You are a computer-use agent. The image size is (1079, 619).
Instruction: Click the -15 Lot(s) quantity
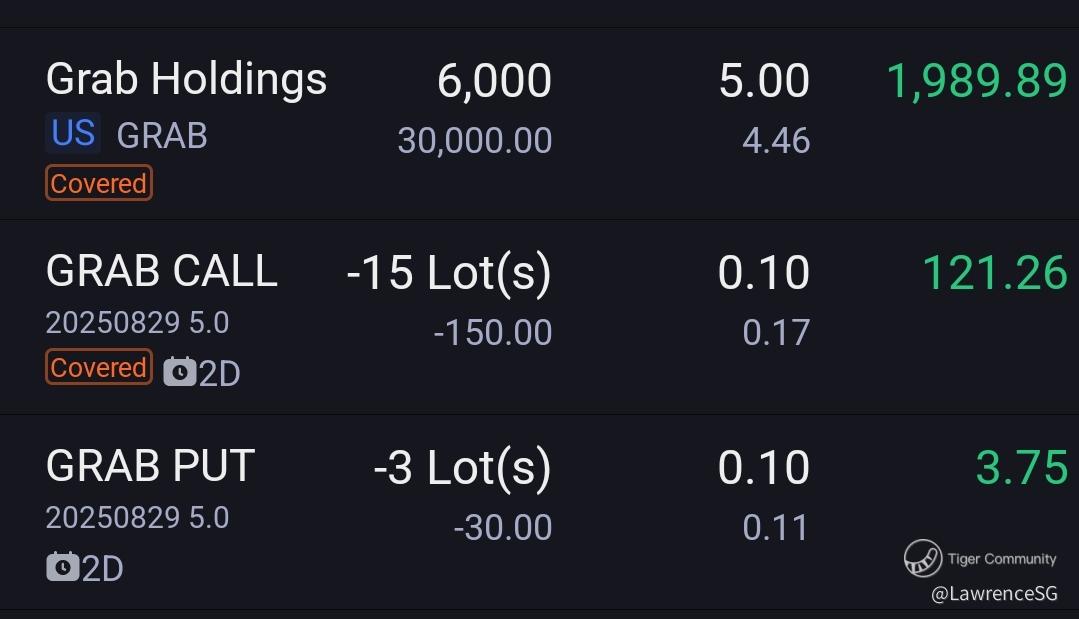click(449, 273)
